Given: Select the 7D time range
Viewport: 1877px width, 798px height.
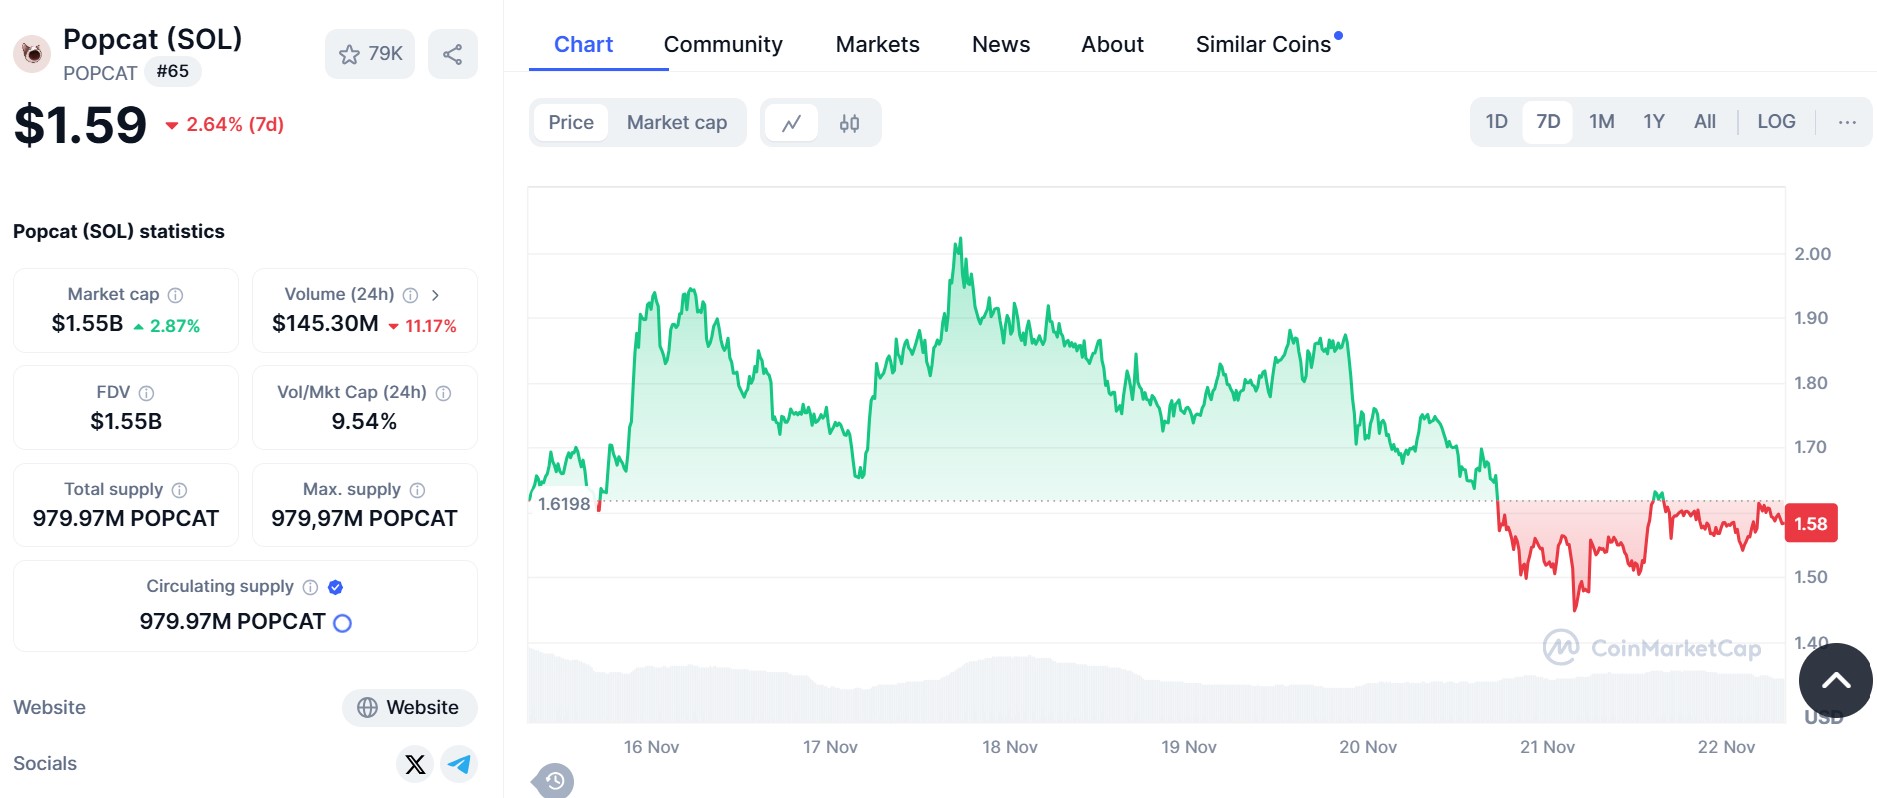Looking at the screenshot, I should pyautogui.click(x=1548, y=122).
